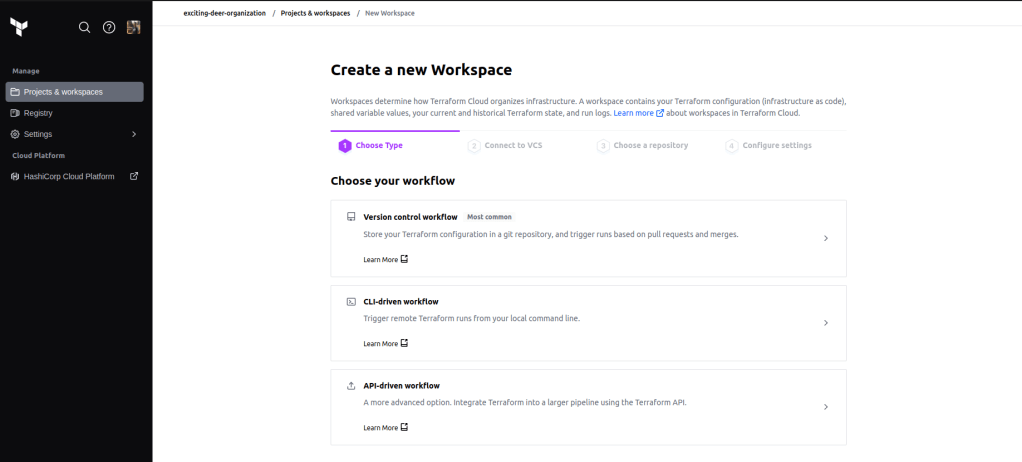Screen dimensions: 1022x462
Task: Open Version control workflow via right chevron
Action: click(x=825, y=238)
